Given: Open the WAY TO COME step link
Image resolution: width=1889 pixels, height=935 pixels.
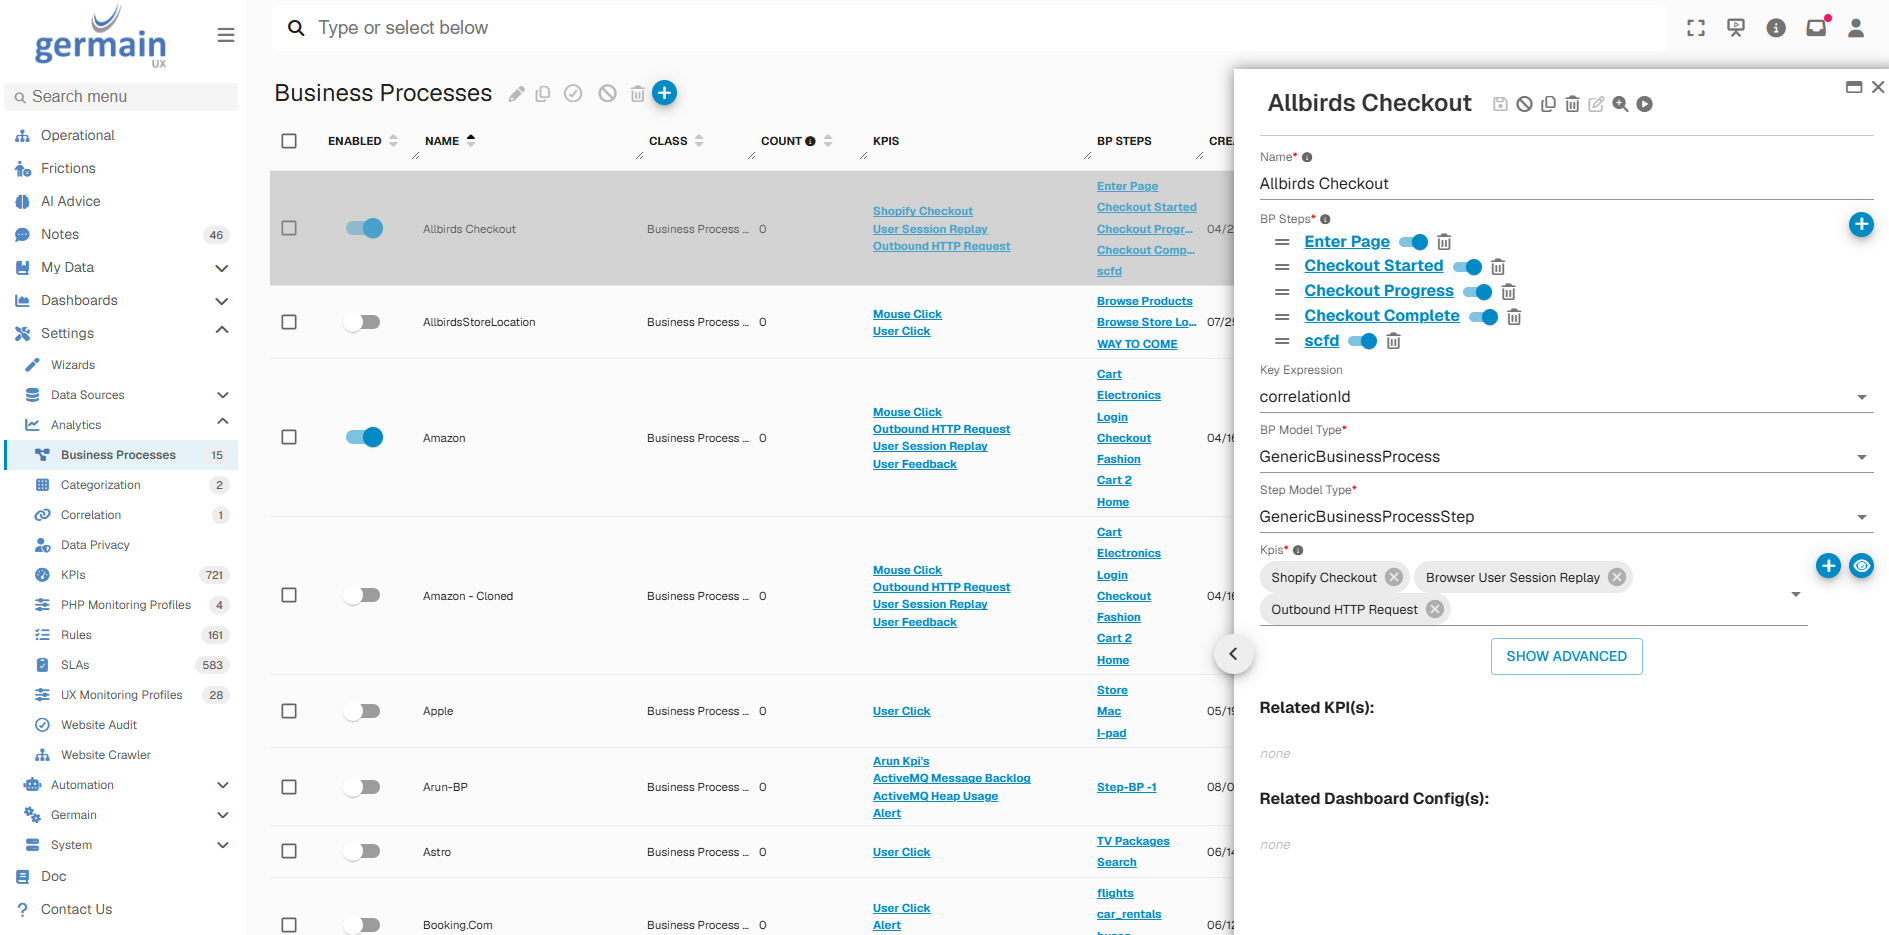Looking at the screenshot, I should tap(1137, 344).
